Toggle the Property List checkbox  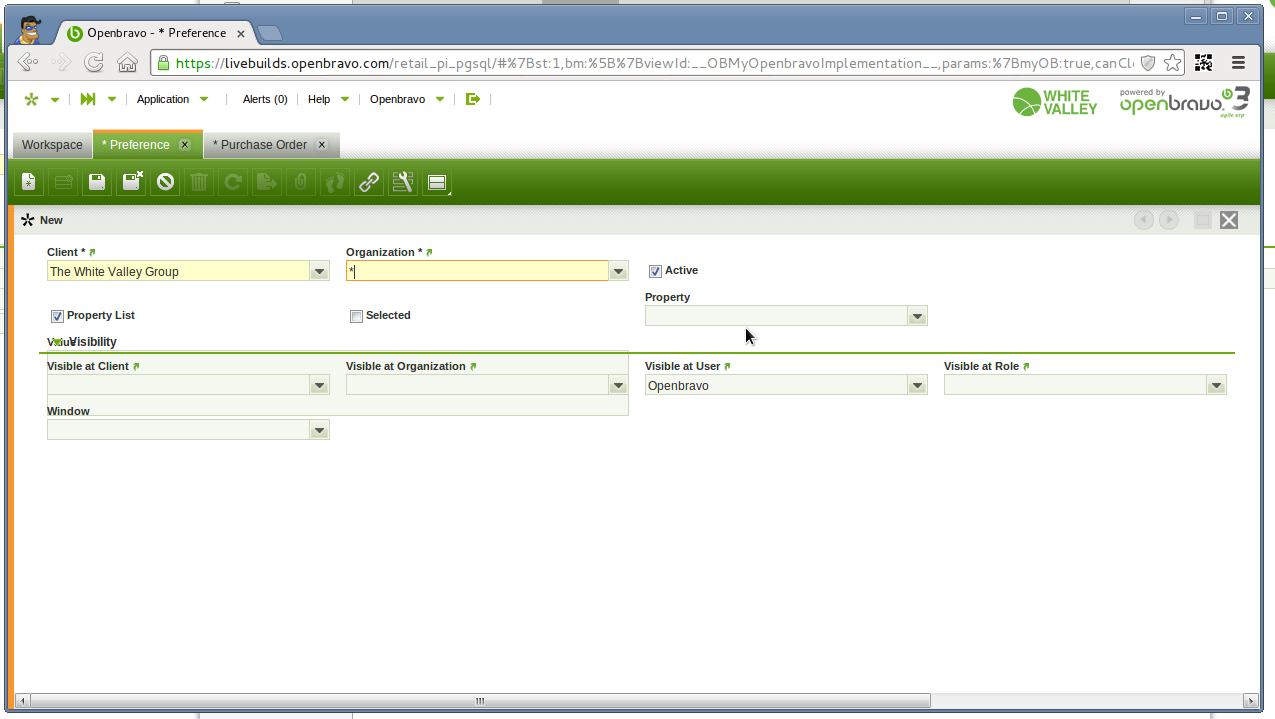pyautogui.click(x=57, y=316)
